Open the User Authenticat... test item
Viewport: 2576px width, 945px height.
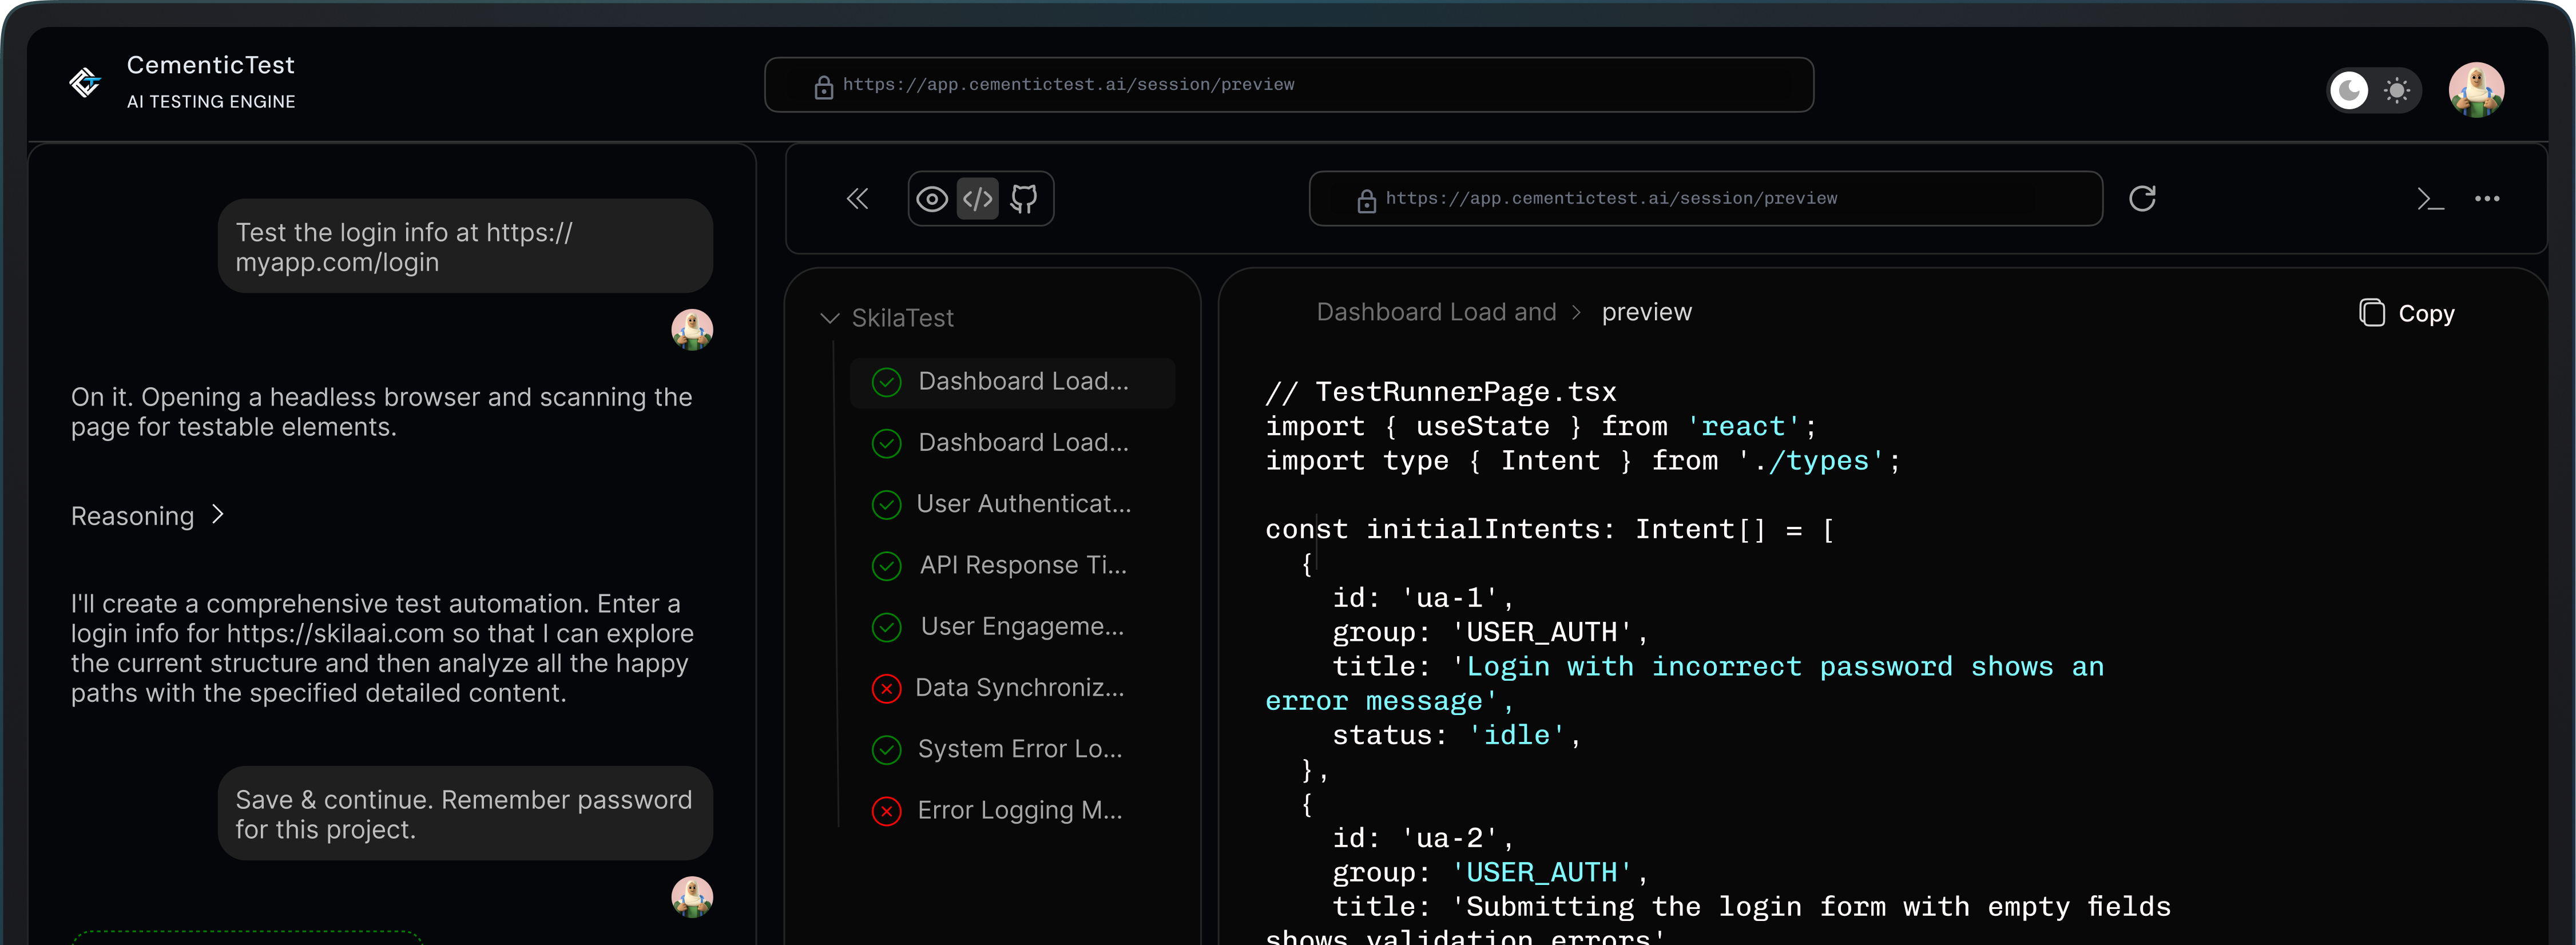pos(1023,504)
